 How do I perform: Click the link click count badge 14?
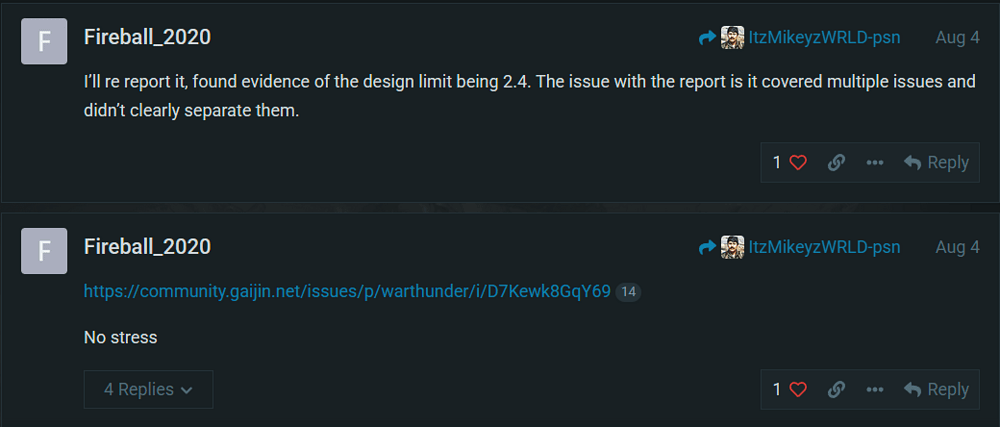(628, 293)
